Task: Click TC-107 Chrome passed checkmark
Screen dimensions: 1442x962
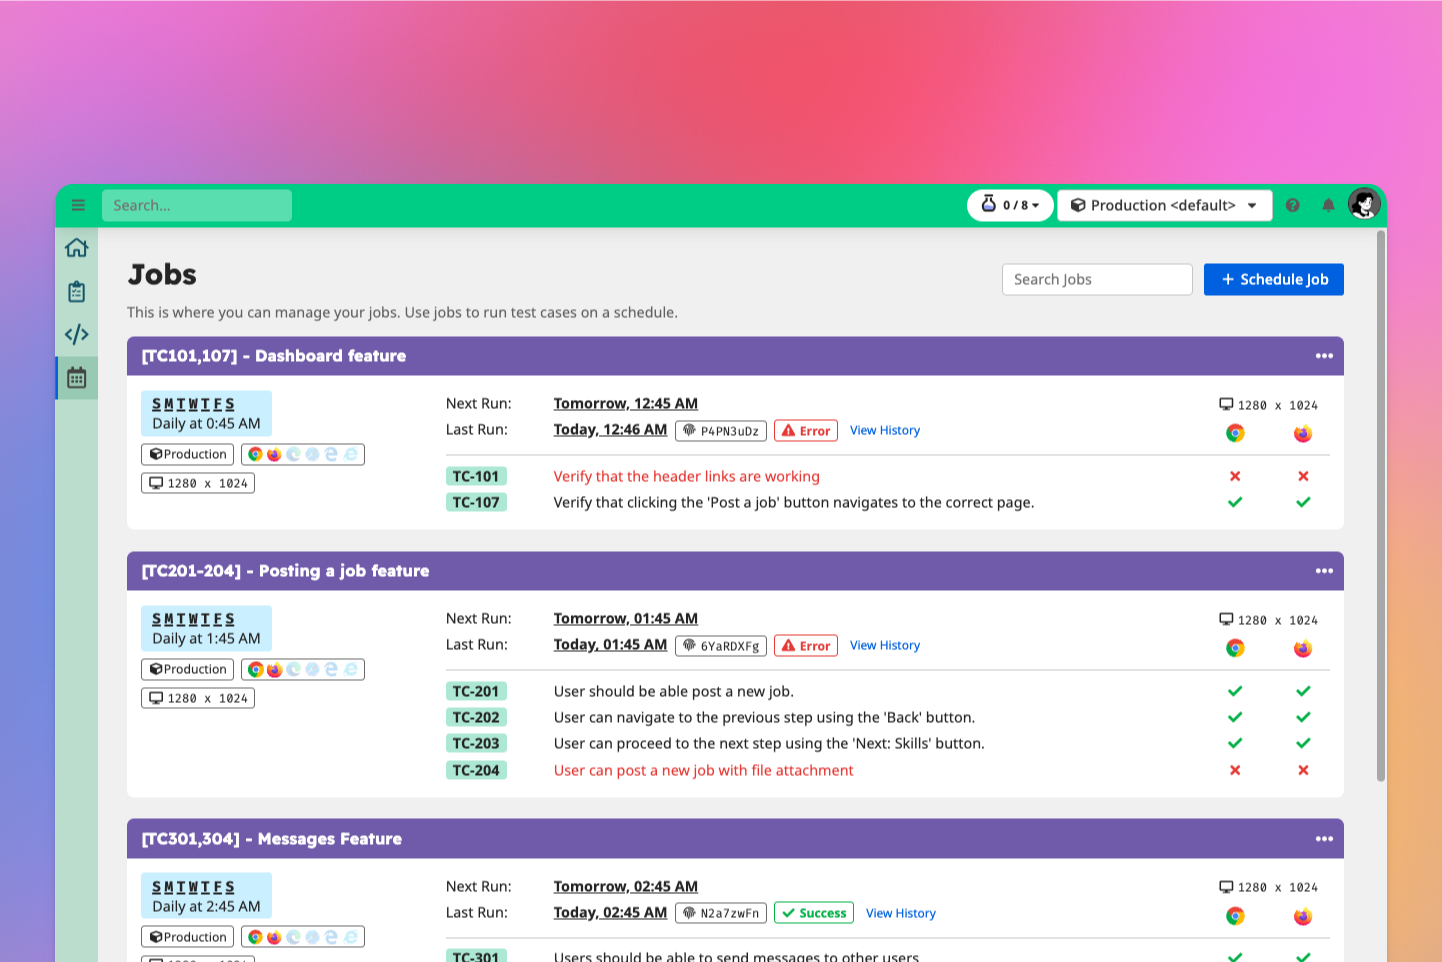Action: [x=1235, y=502]
